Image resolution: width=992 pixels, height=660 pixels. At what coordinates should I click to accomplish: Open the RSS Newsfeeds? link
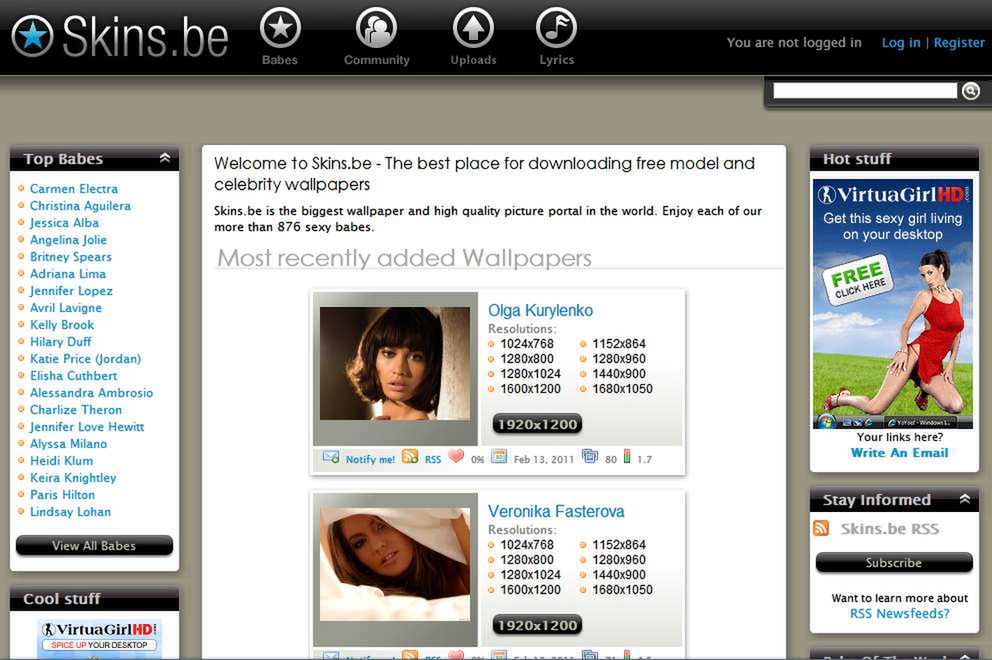(x=900, y=613)
